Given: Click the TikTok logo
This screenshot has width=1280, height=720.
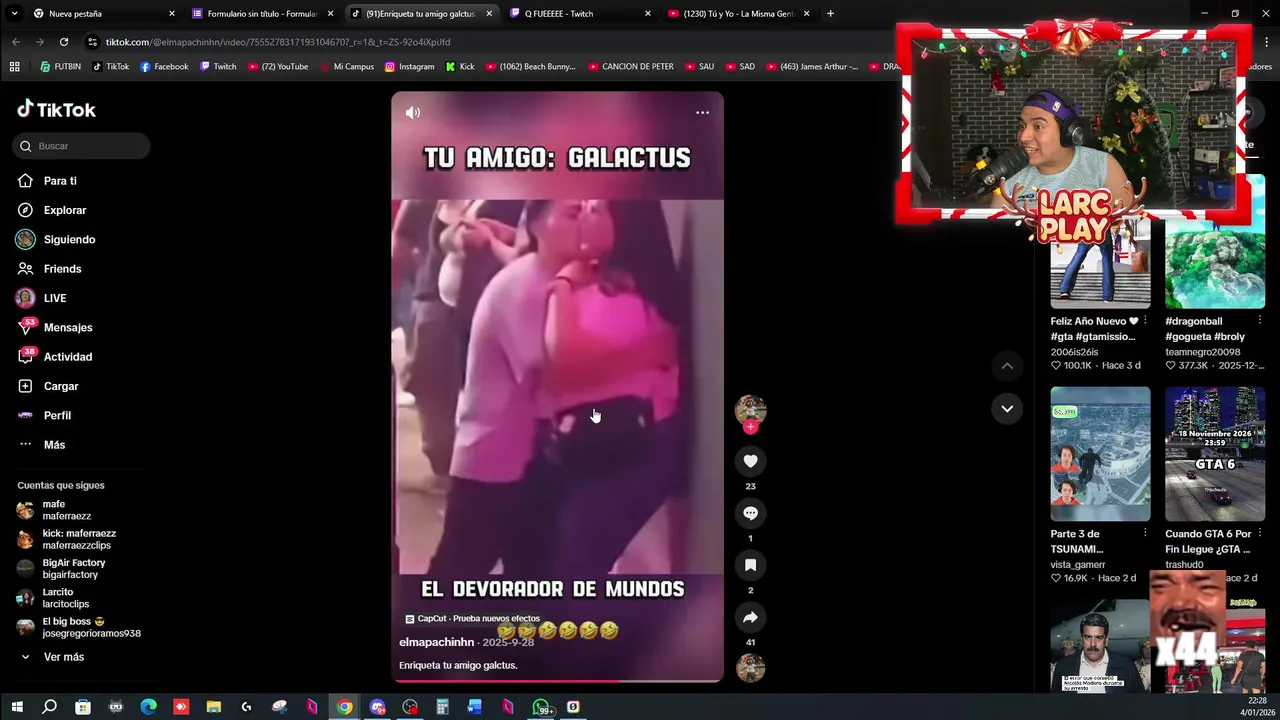Looking at the screenshot, I should 57,109.
